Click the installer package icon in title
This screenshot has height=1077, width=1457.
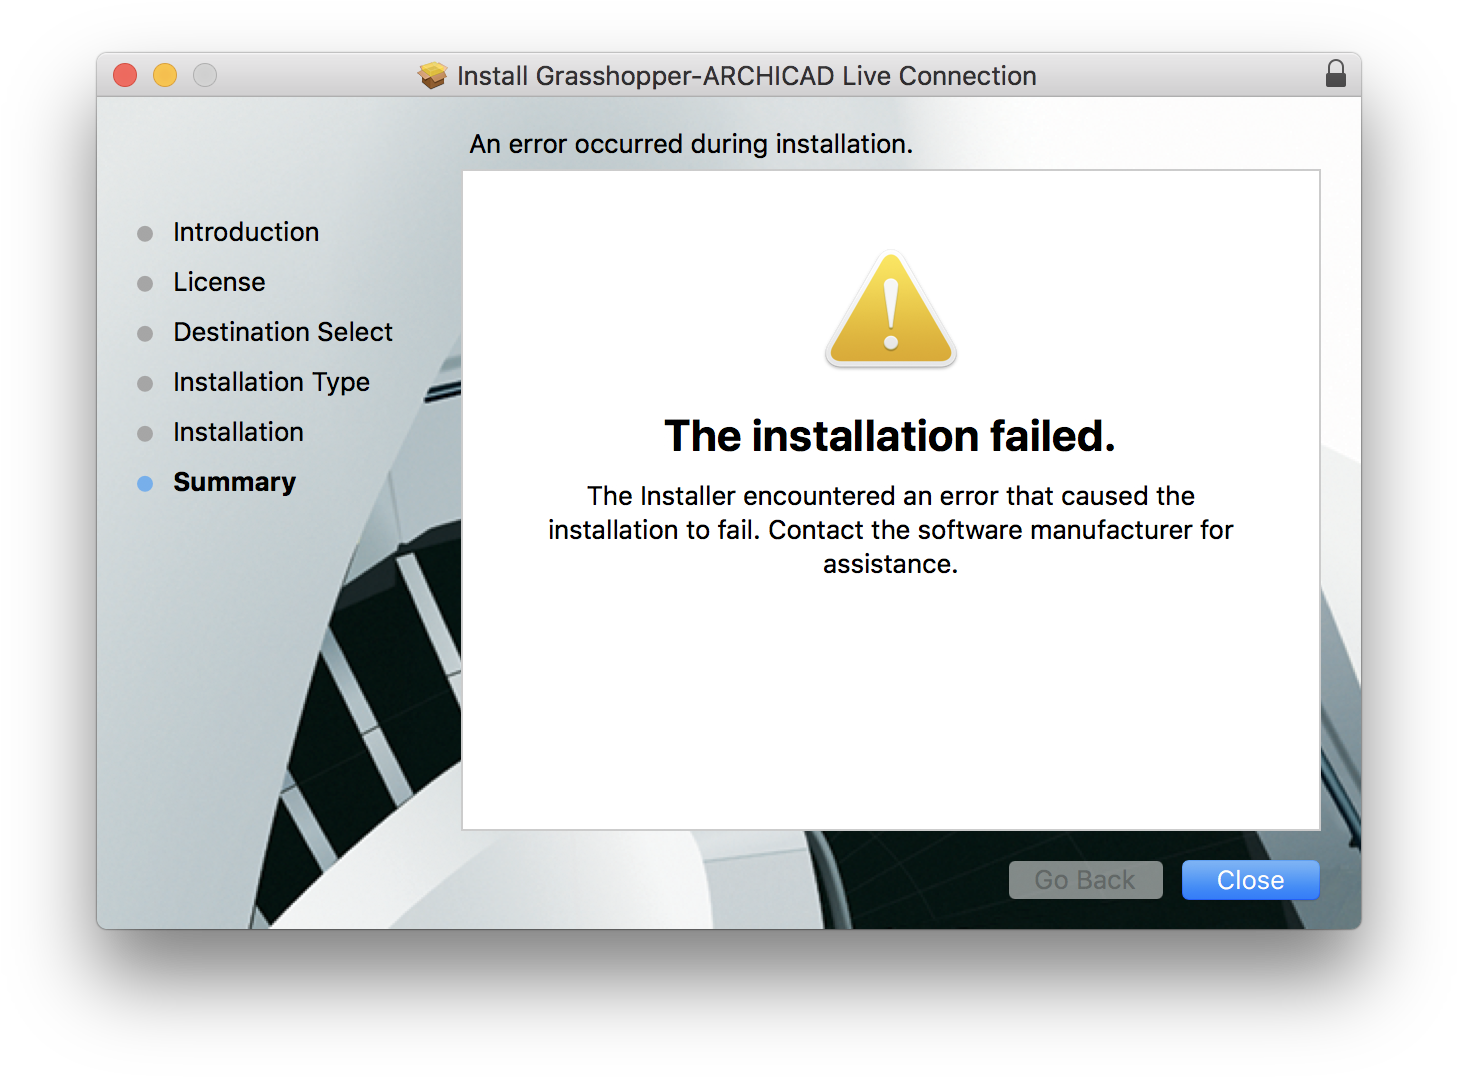pyautogui.click(x=433, y=75)
